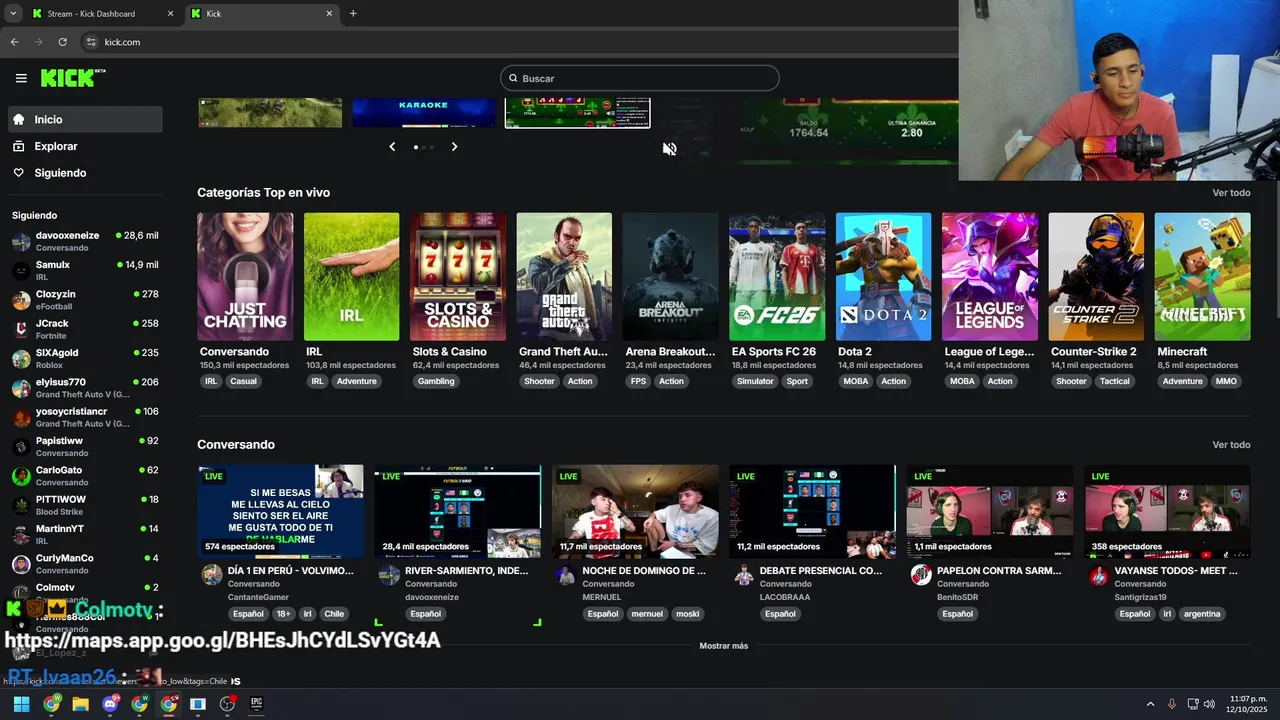Screen dimensions: 1280x720
Task: Open PAPELON CONTRA SARM stream thumbnail
Action: tap(990, 511)
